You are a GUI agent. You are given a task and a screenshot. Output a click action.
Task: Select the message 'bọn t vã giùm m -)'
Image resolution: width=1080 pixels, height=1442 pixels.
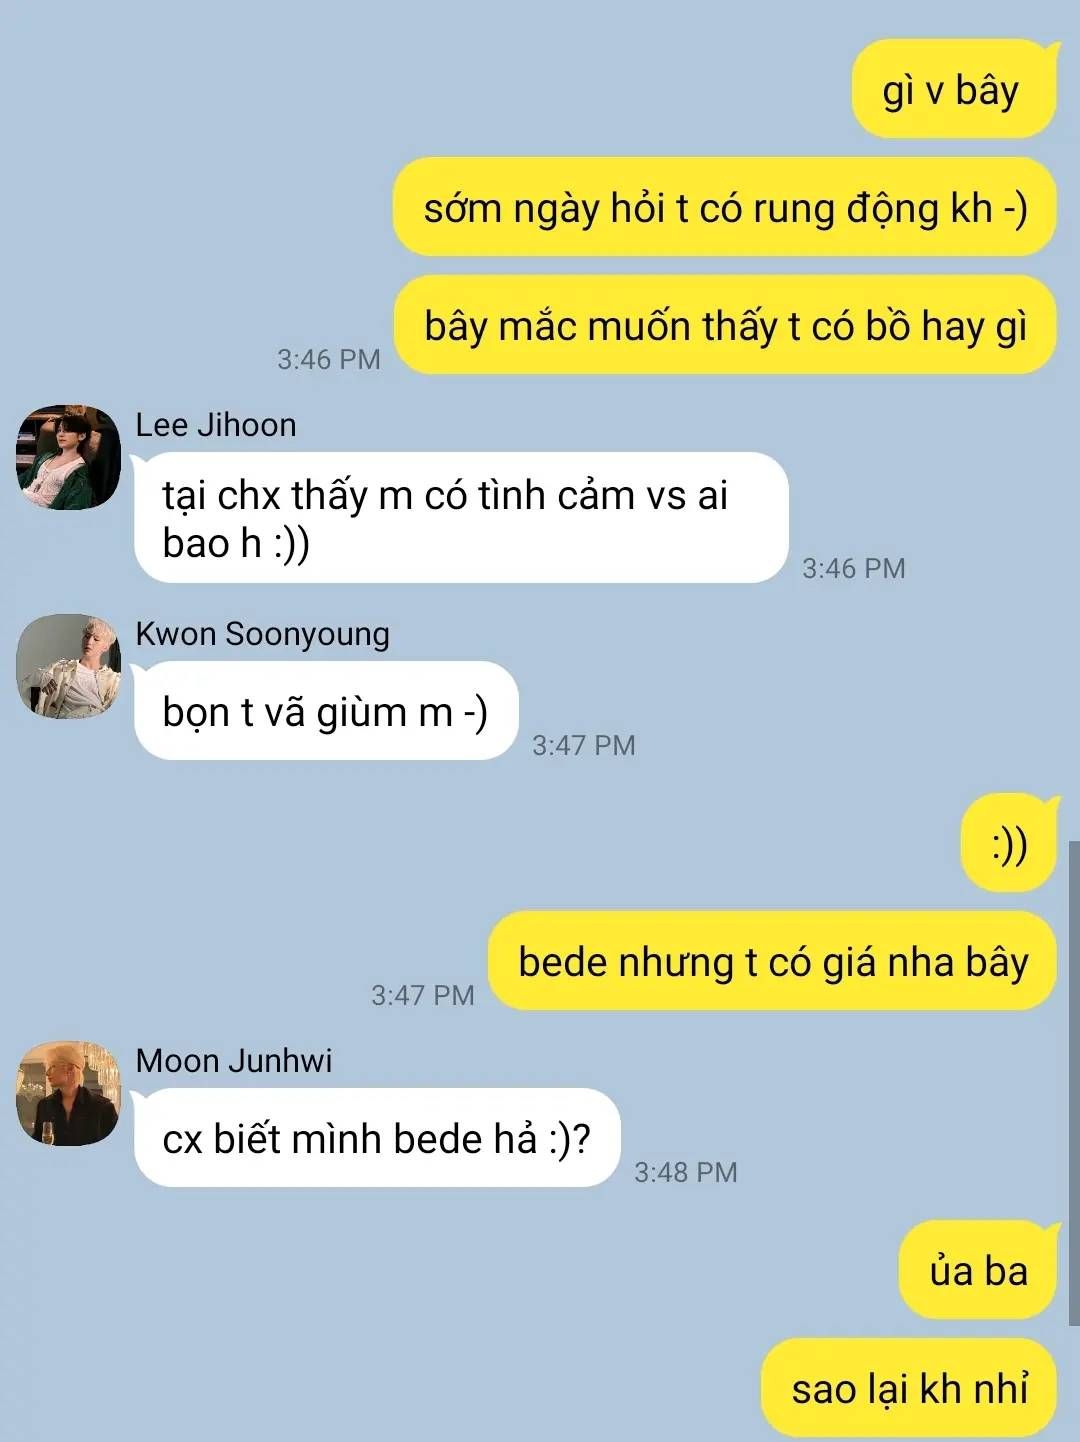pyautogui.click(x=326, y=711)
